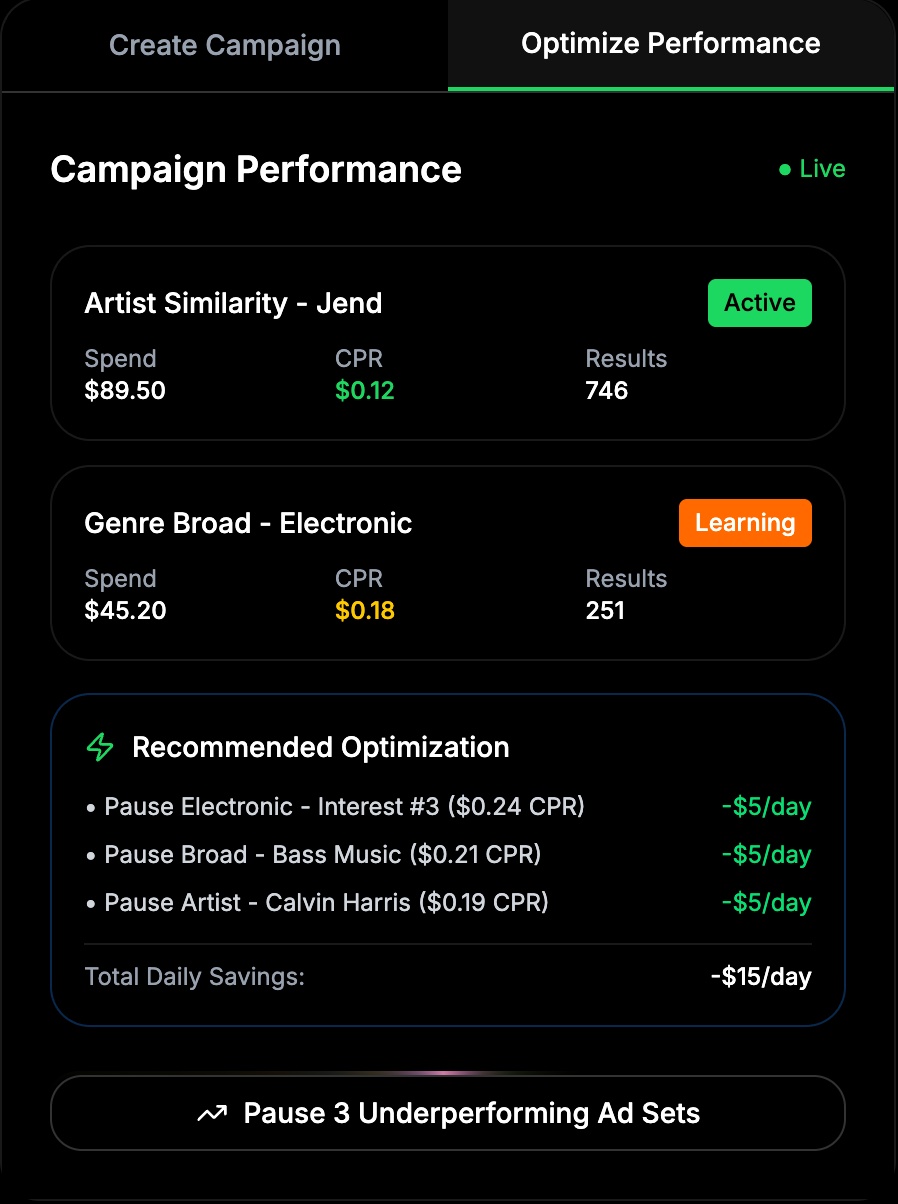Select the Optimize Performance tab
This screenshot has height=1204, width=898.
(x=671, y=44)
